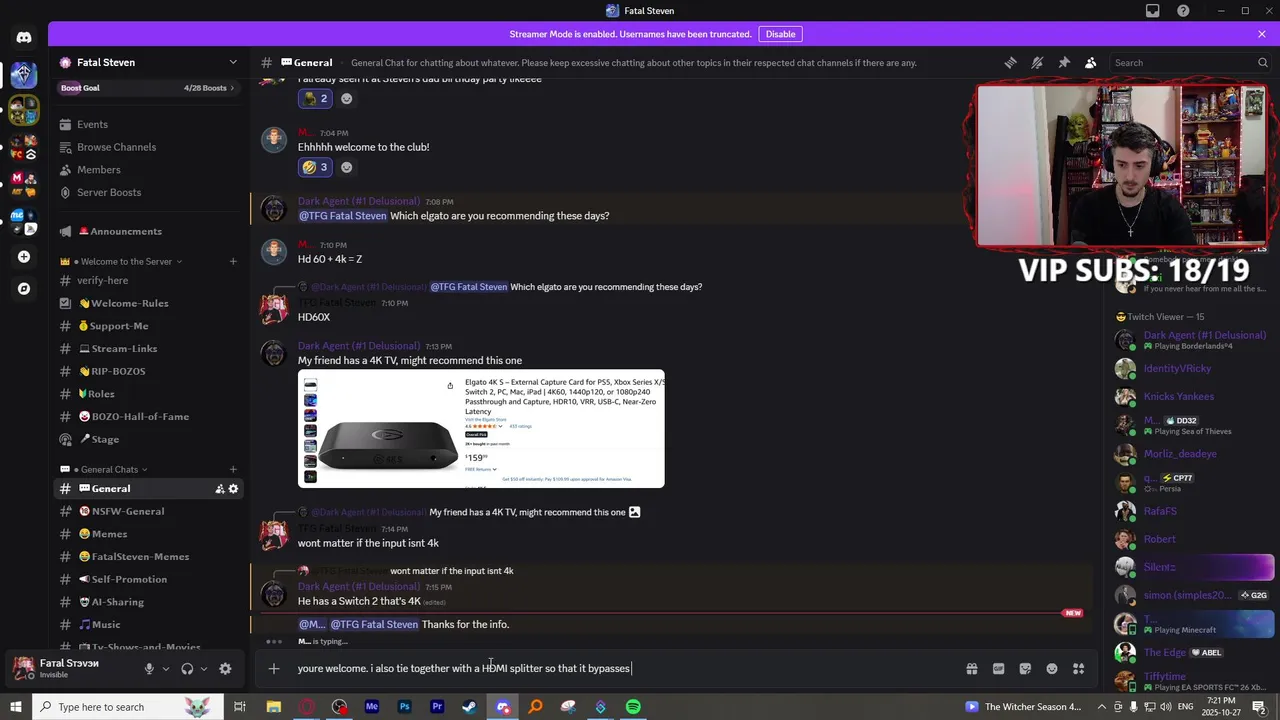Click the Windows taskbar search box
The height and width of the screenshot is (720, 1280).
click(x=128, y=707)
